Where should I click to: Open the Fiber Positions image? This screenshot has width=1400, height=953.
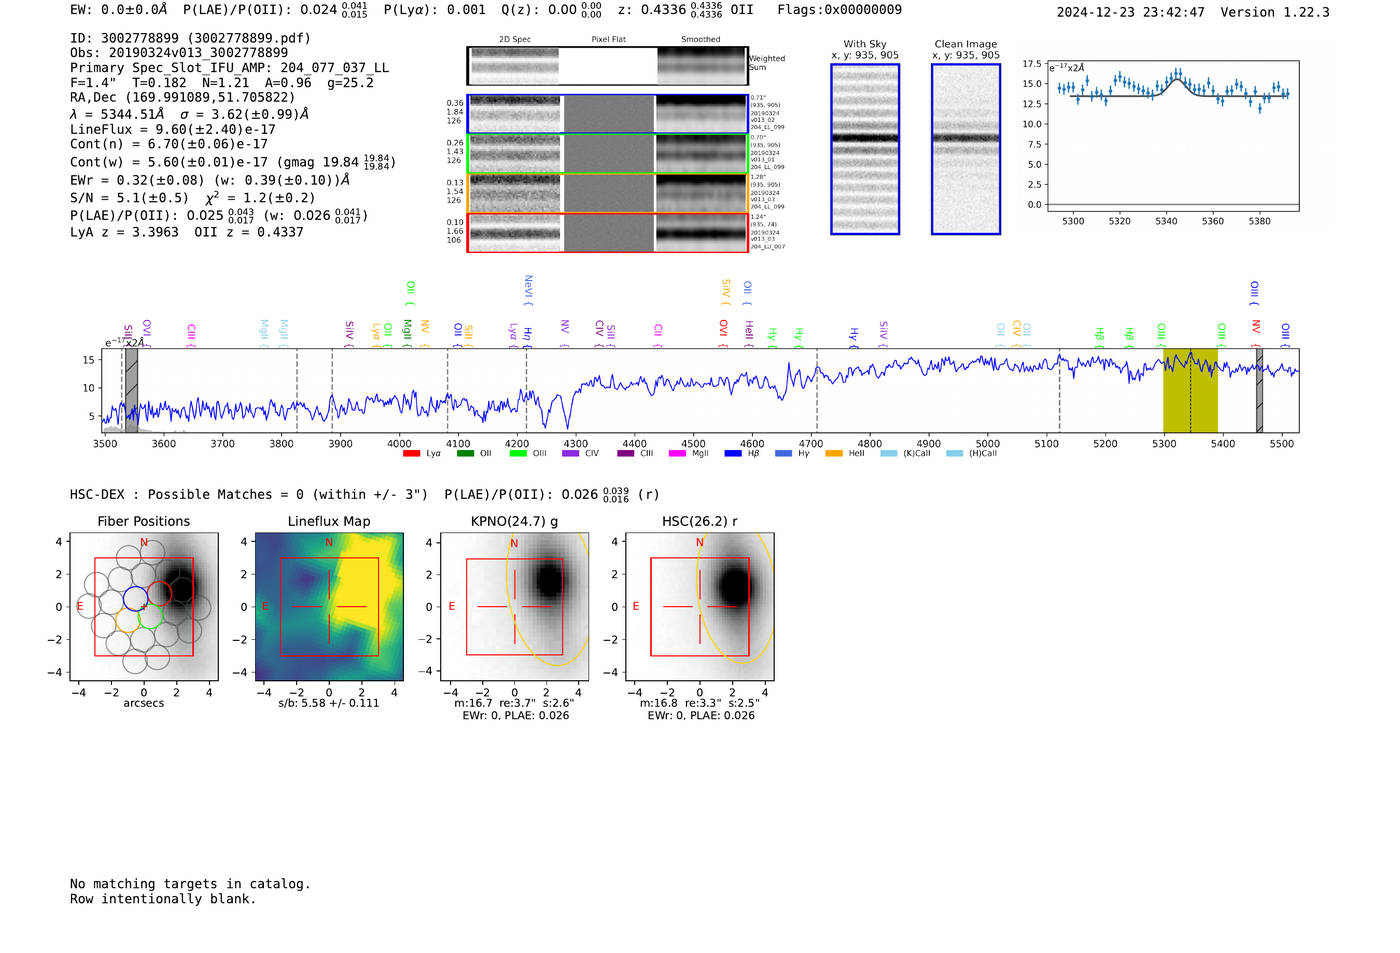coord(144,607)
